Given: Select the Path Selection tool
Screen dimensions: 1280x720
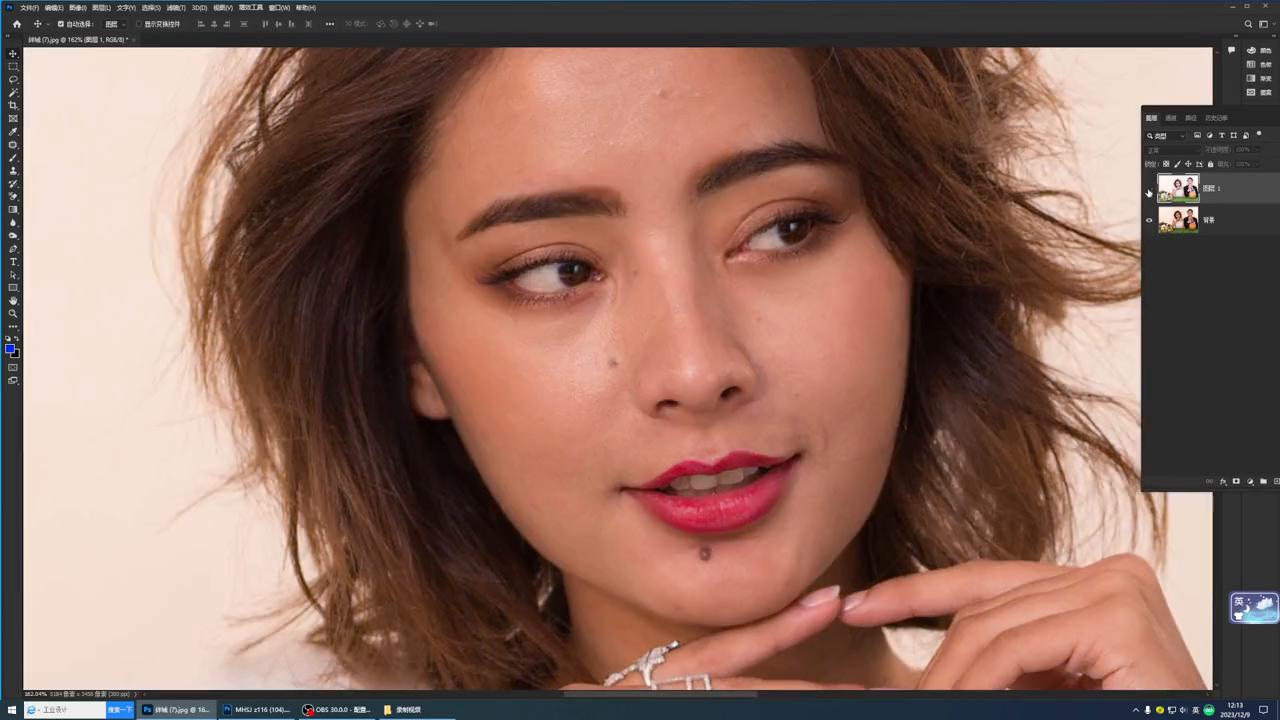Looking at the screenshot, I should (x=13, y=274).
